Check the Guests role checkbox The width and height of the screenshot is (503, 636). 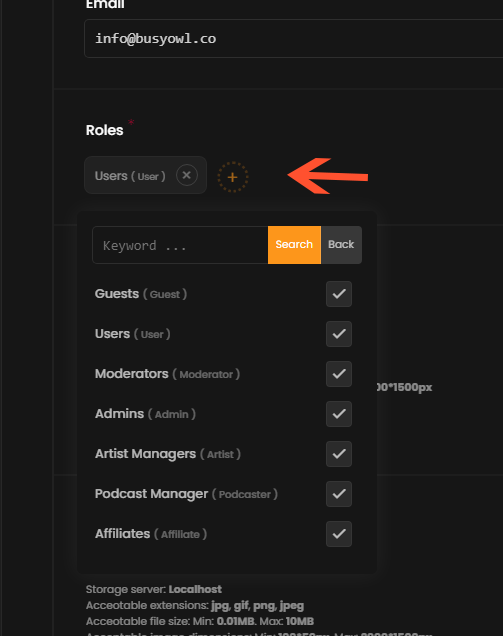point(339,294)
